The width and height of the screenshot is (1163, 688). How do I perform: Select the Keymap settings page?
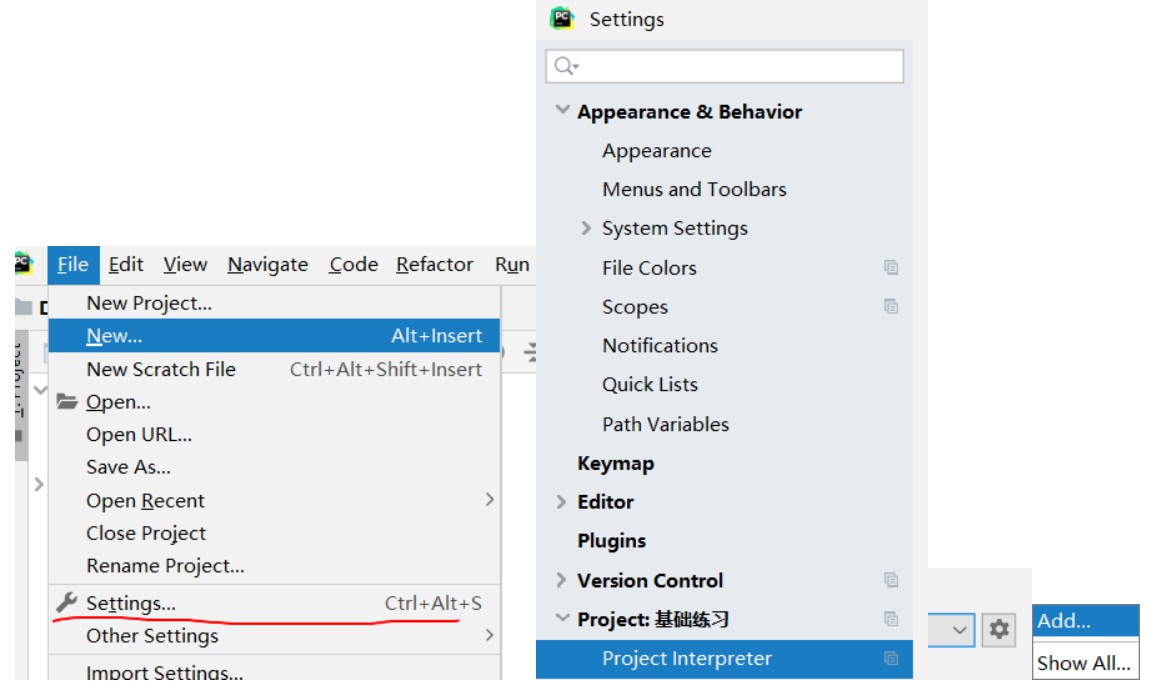pos(615,463)
